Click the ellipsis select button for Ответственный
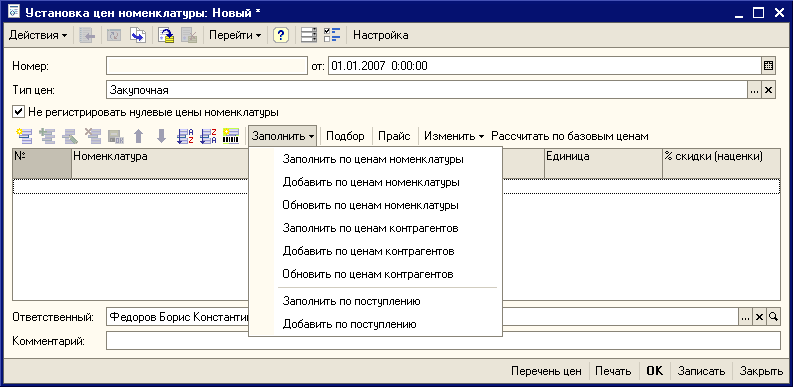Viewport: 794px width, 388px height. (745, 317)
